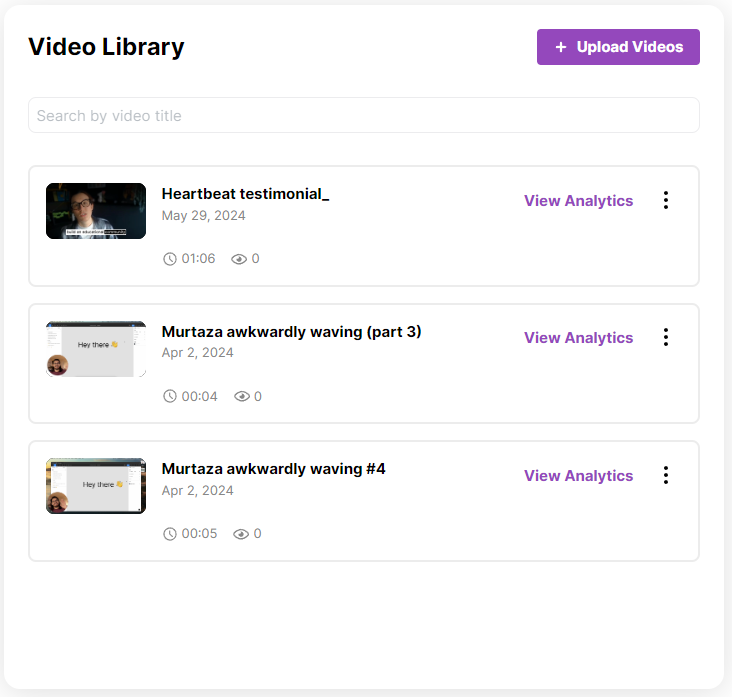Click the eye views icon on Murtaza waving #4

241,534
